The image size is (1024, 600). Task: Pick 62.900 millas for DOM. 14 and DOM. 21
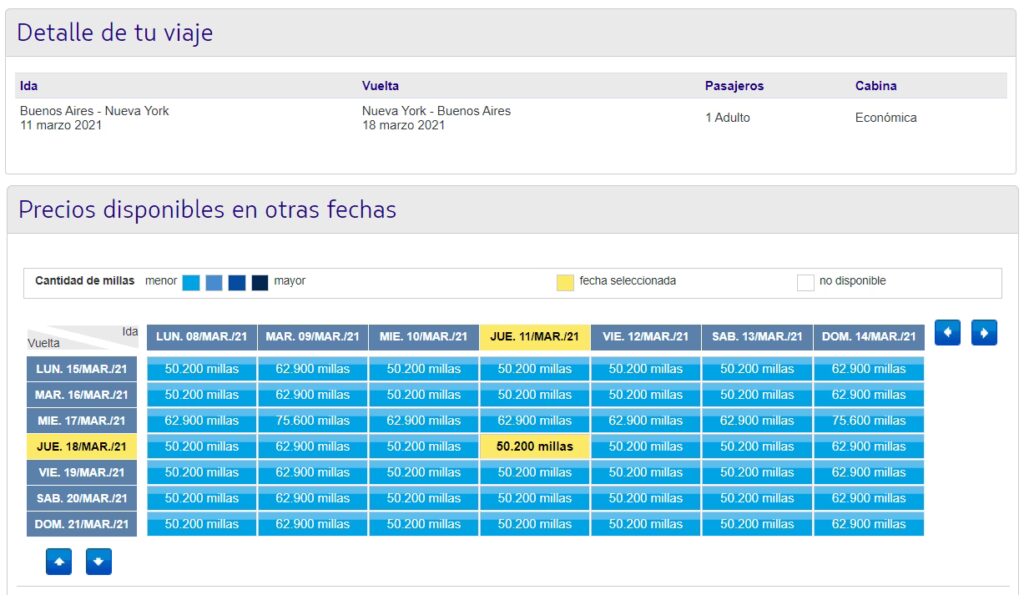coord(868,524)
